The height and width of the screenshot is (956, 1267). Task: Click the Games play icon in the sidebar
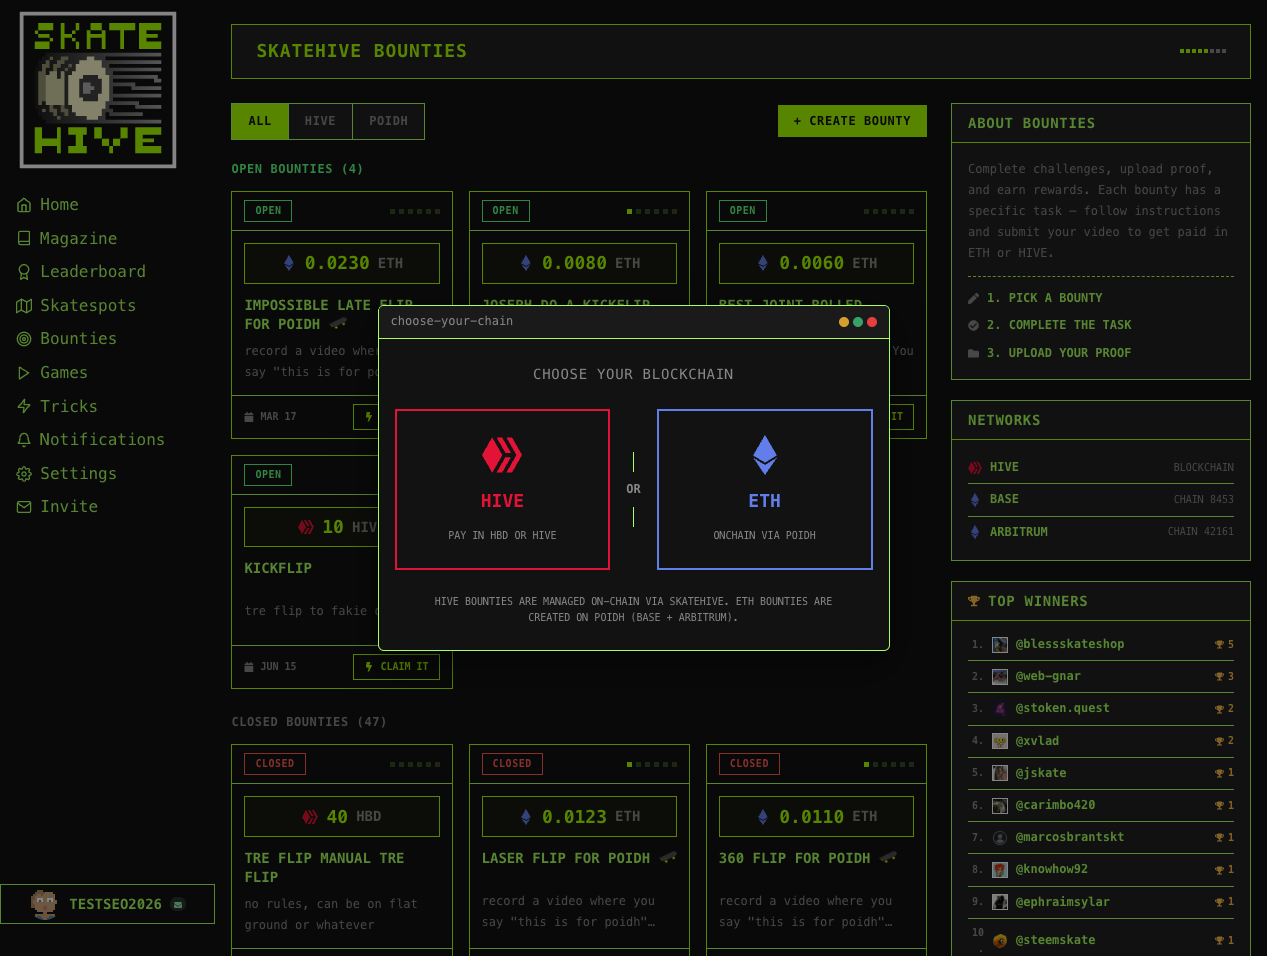pyautogui.click(x=24, y=373)
